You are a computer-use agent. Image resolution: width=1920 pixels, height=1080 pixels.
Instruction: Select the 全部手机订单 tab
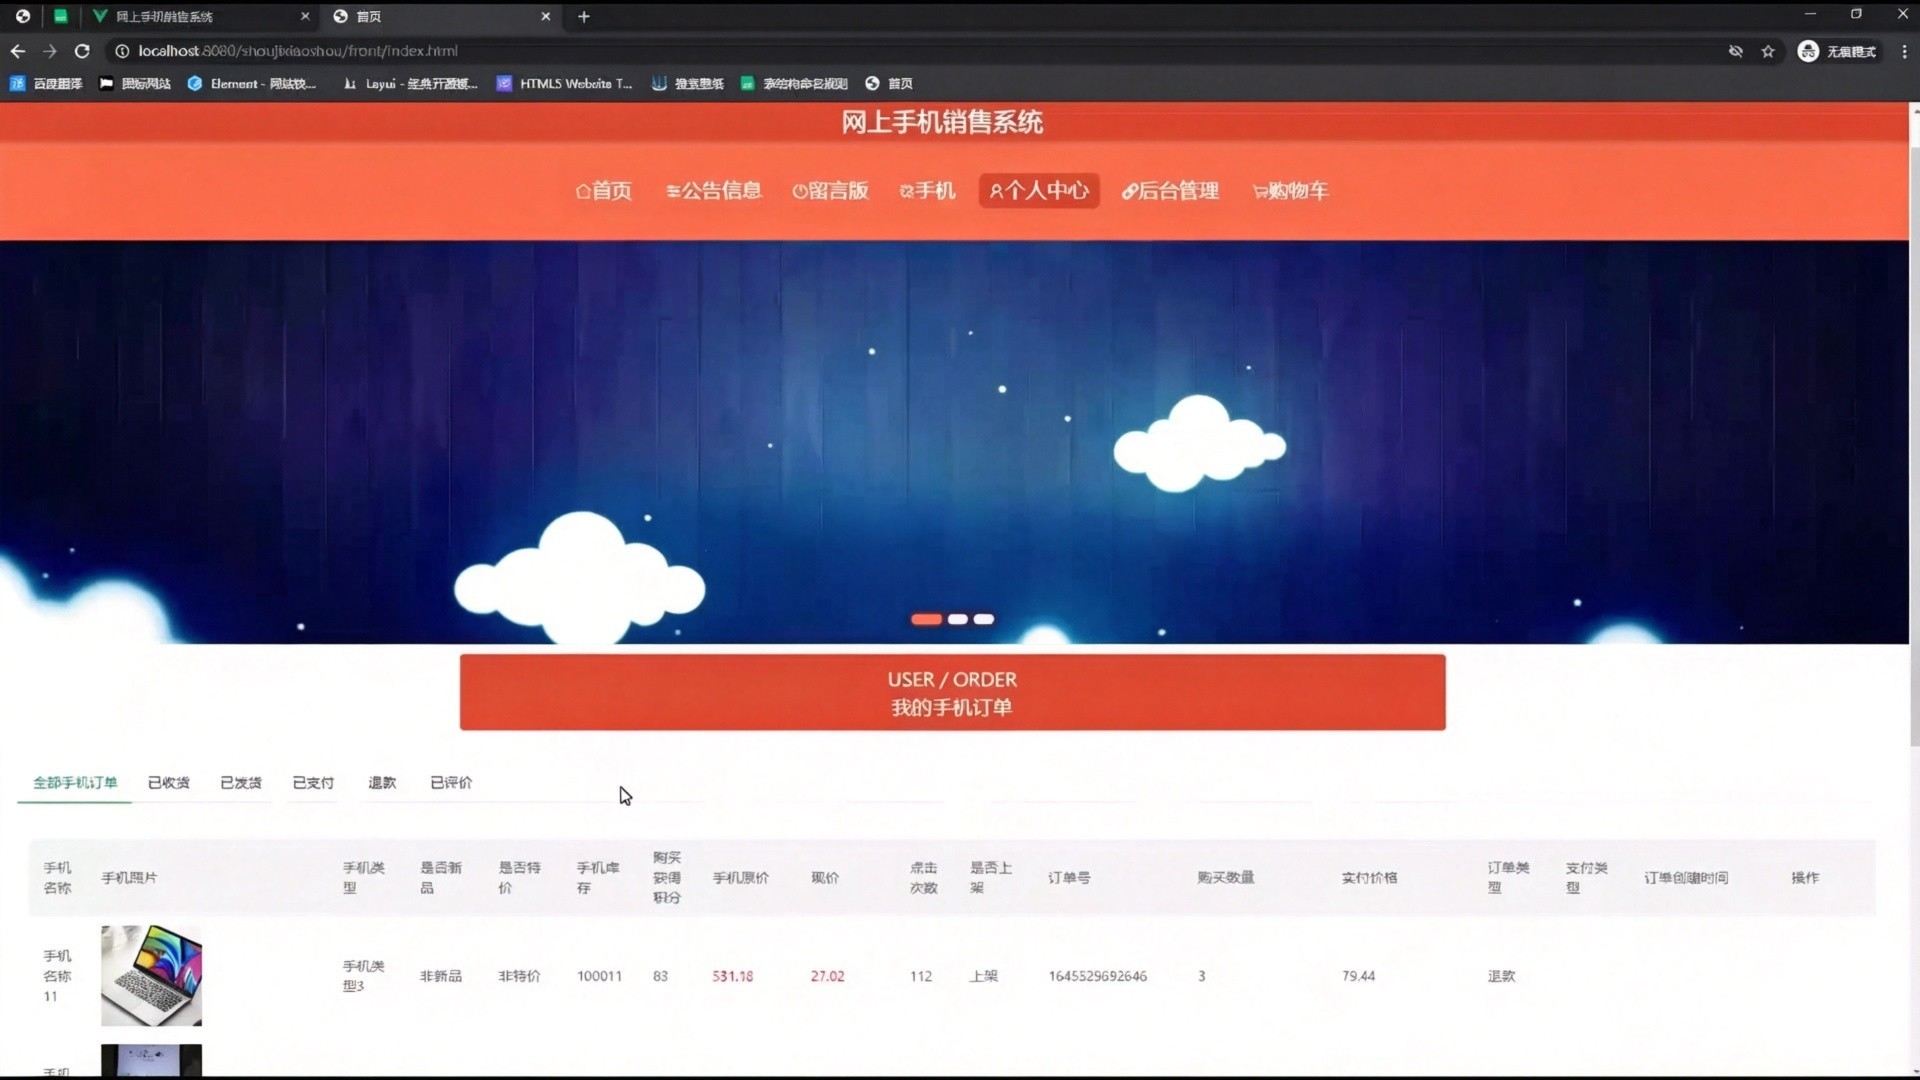point(75,783)
